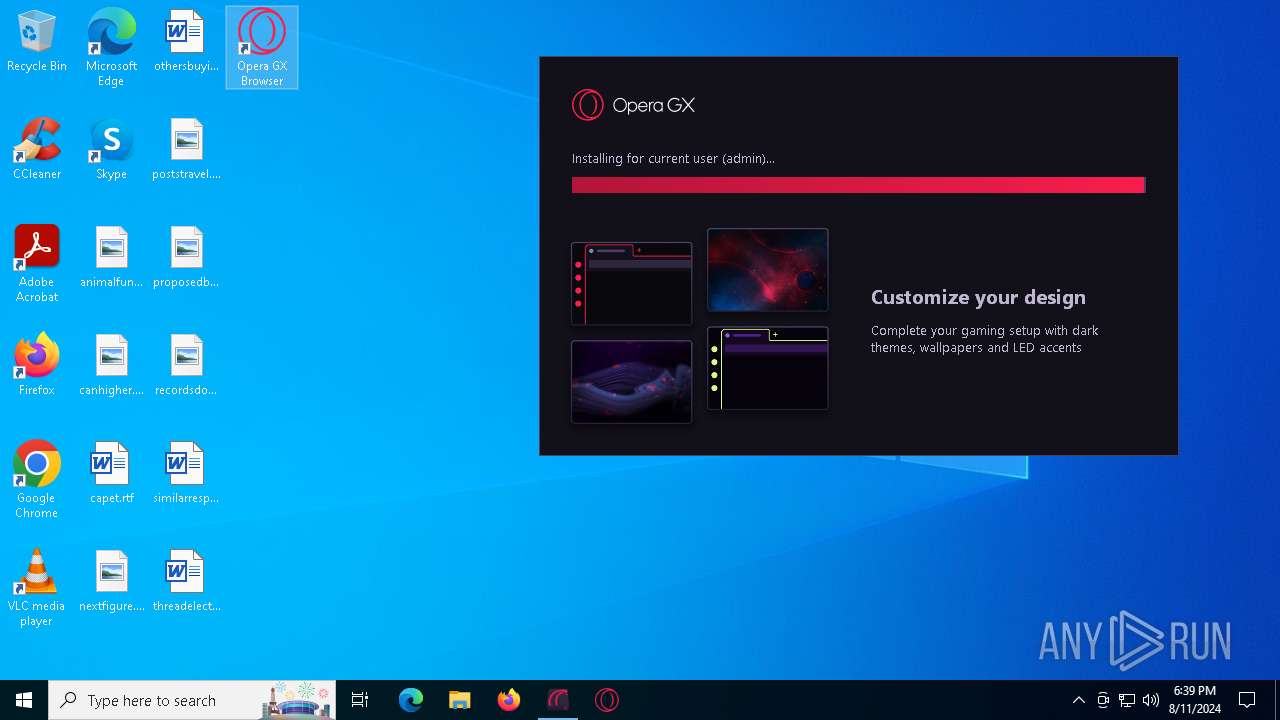Image resolution: width=1280 pixels, height=720 pixels.
Task: Select the animalfun... image file icon
Action: pos(111,258)
